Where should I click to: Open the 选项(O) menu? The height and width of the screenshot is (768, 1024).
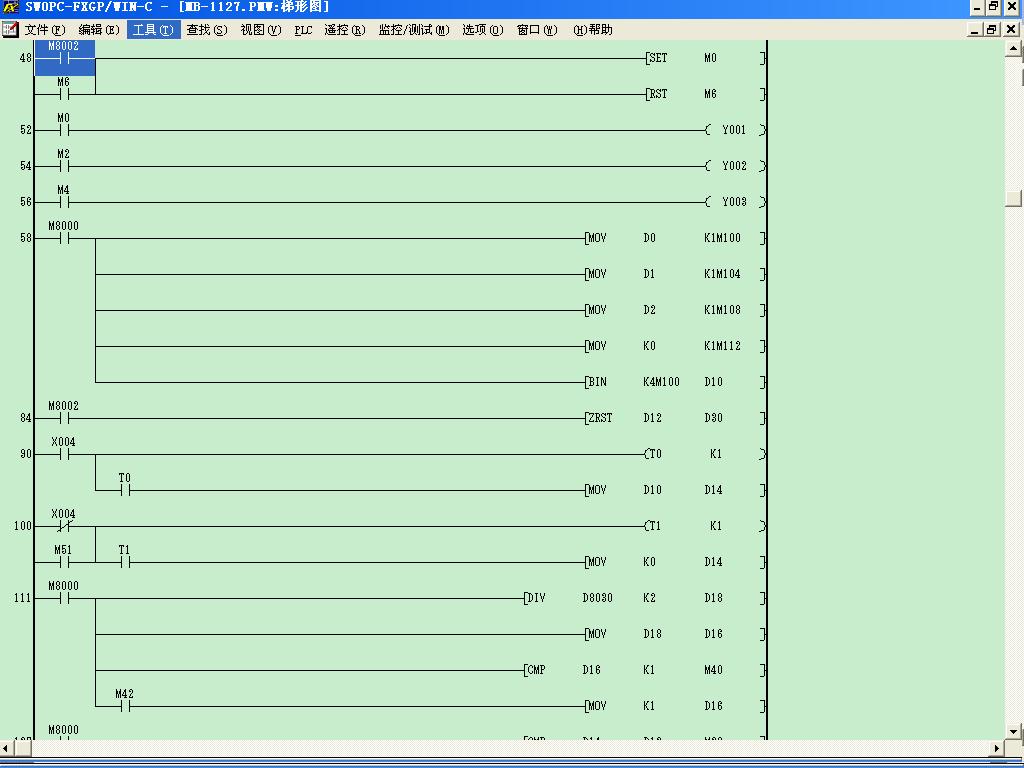tap(483, 30)
